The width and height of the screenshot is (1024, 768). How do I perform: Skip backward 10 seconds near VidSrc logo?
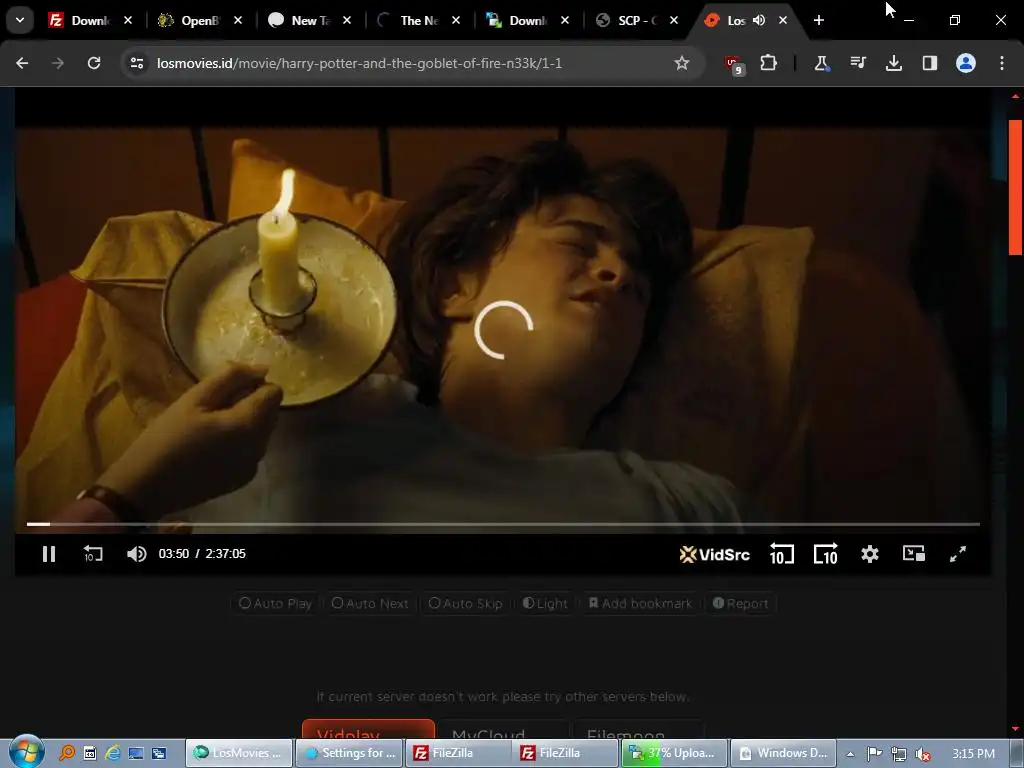click(x=782, y=554)
